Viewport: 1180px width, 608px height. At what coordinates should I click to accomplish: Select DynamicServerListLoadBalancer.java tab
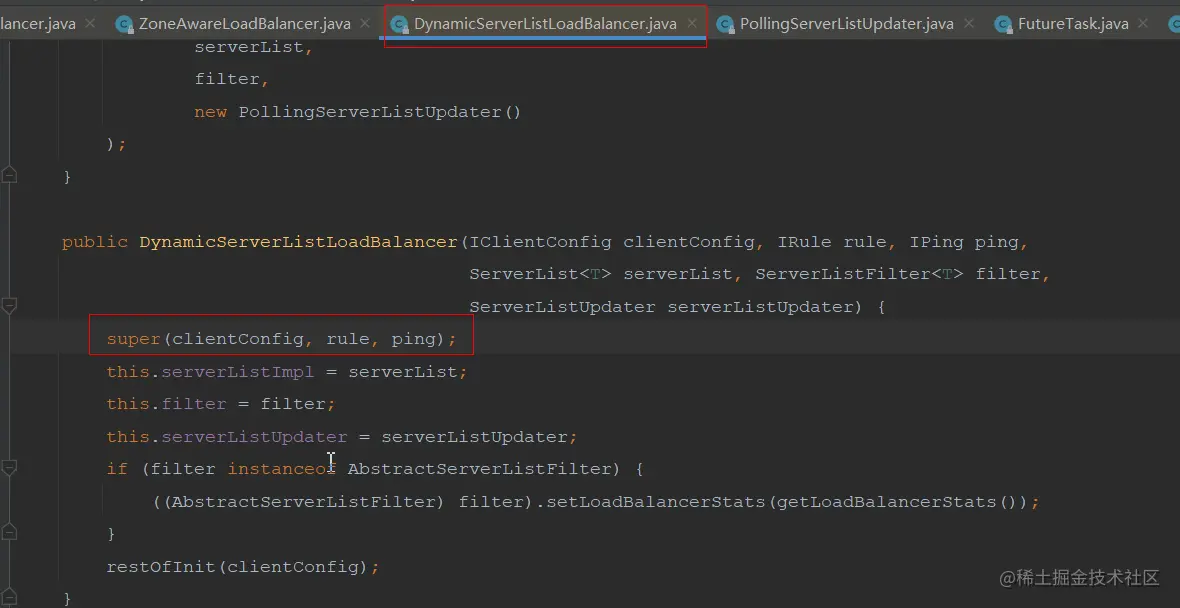(545, 24)
